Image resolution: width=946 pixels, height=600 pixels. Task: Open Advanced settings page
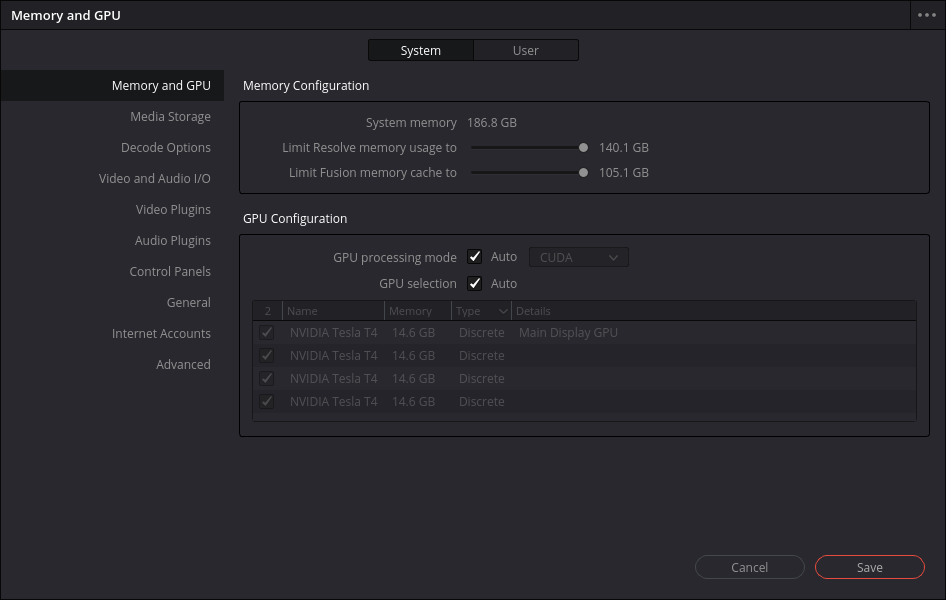click(183, 364)
